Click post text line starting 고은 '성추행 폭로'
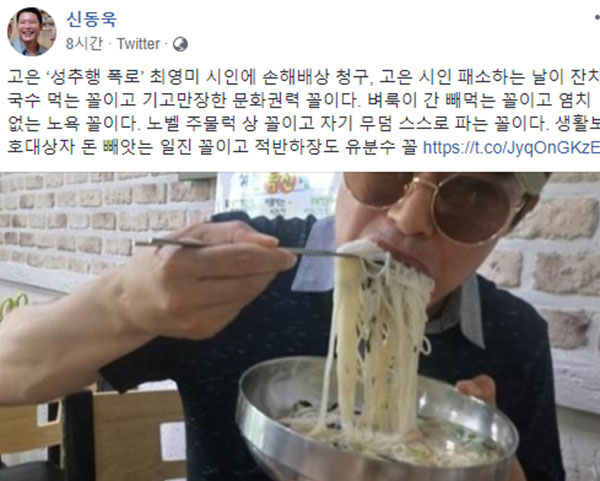 pyautogui.click(x=304, y=78)
